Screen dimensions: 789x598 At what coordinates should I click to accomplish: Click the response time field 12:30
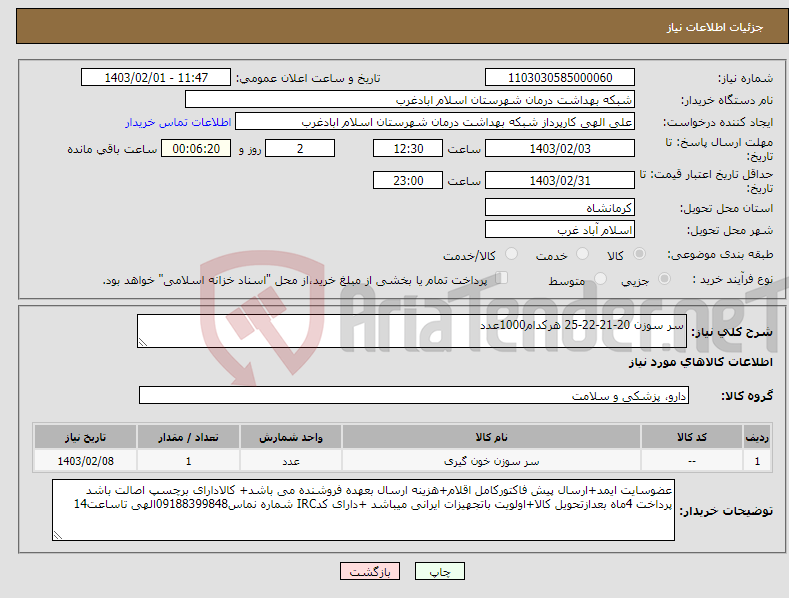pyautogui.click(x=408, y=148)
